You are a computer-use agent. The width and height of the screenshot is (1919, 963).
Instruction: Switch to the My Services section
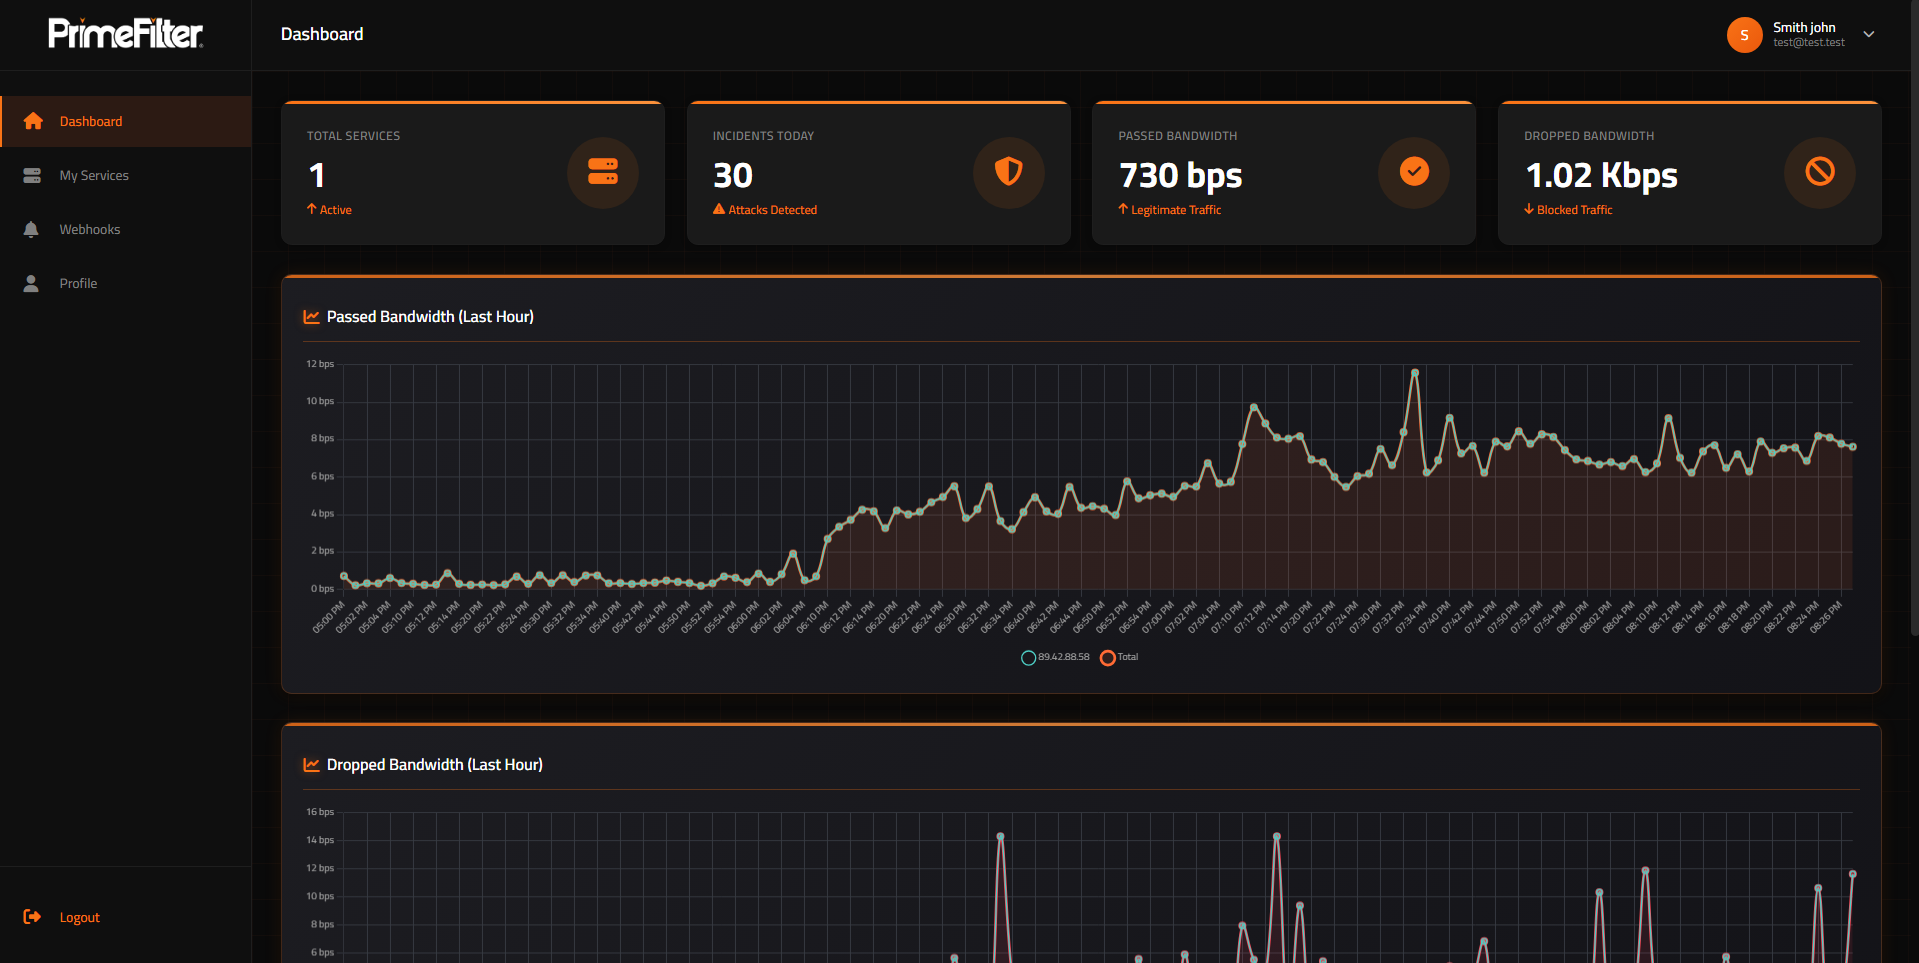93,175
